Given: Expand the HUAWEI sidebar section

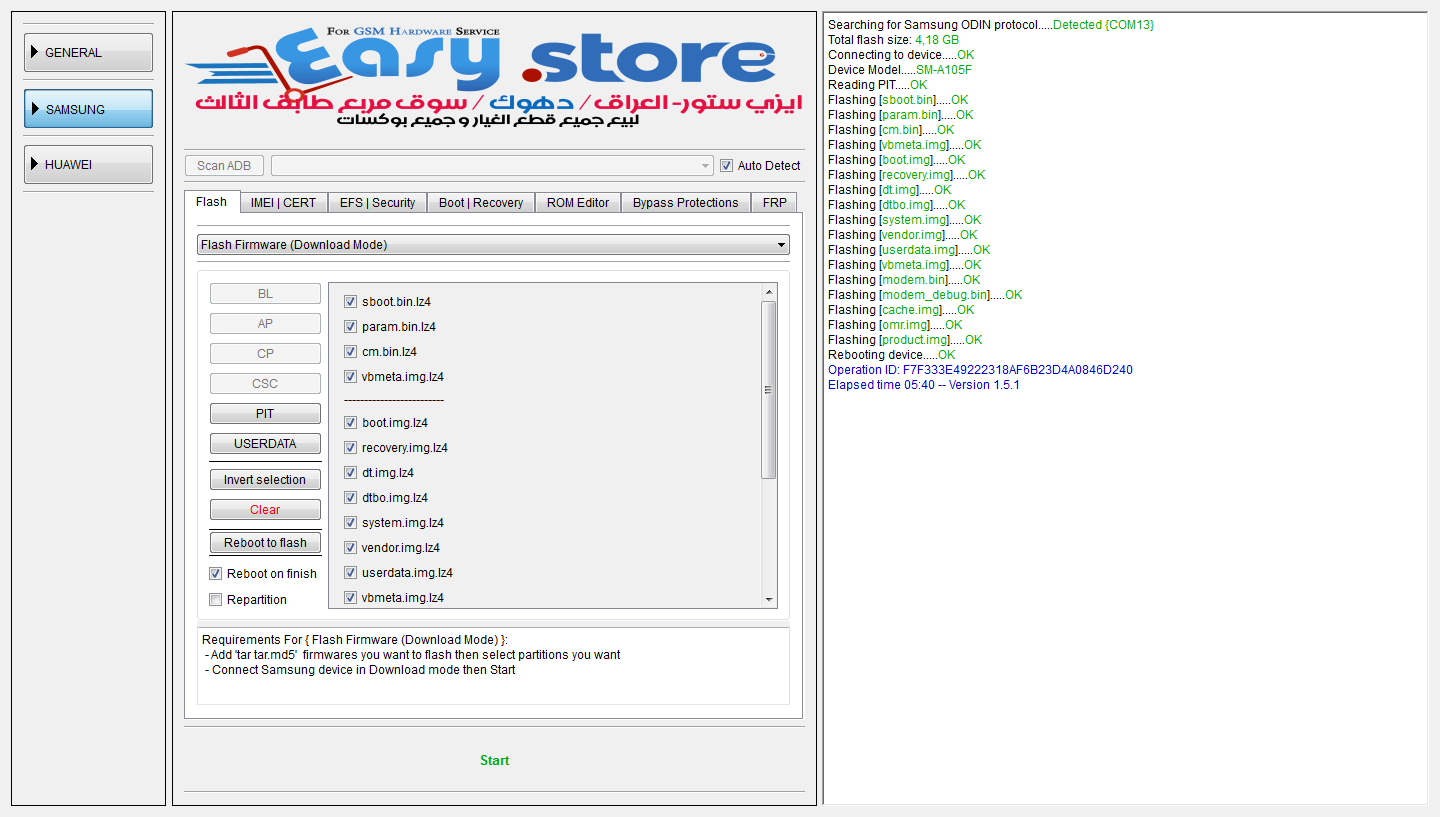Looking at the screenshot, I should [88, 165].
